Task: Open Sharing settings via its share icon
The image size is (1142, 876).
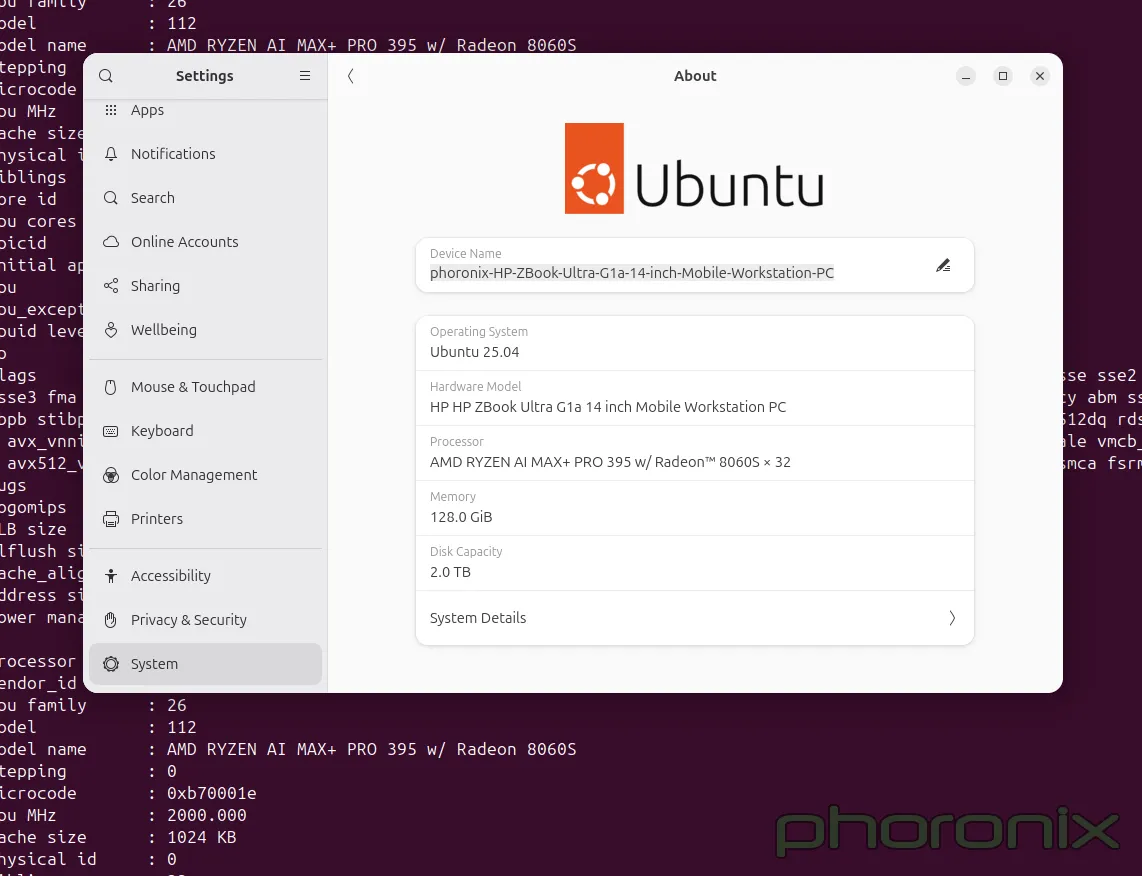Action: tap(110, 286)
